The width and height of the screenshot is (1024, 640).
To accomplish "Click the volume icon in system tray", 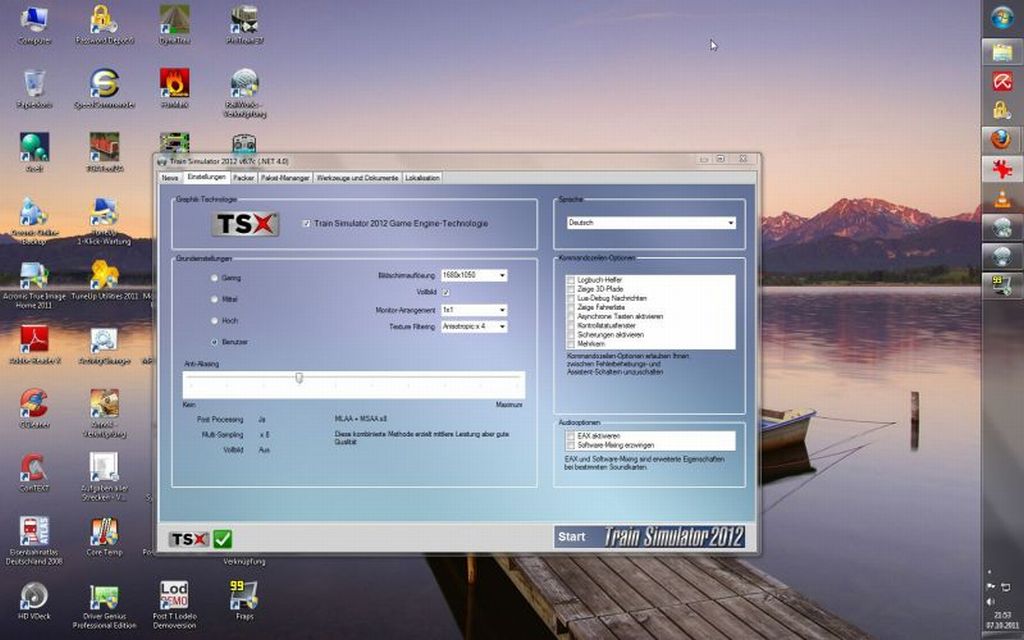I will pyautogui.click(x=991, y=601).
